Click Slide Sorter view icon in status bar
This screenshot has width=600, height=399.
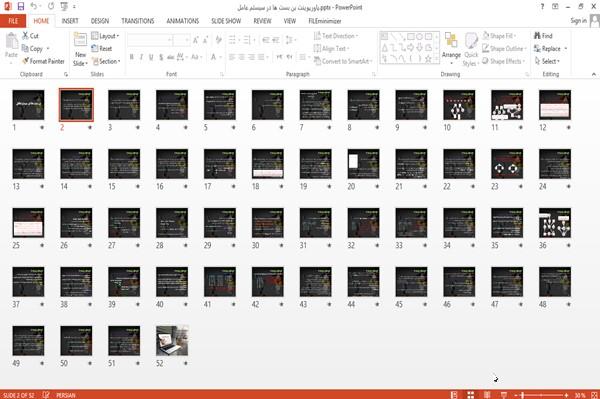point(471,395)
